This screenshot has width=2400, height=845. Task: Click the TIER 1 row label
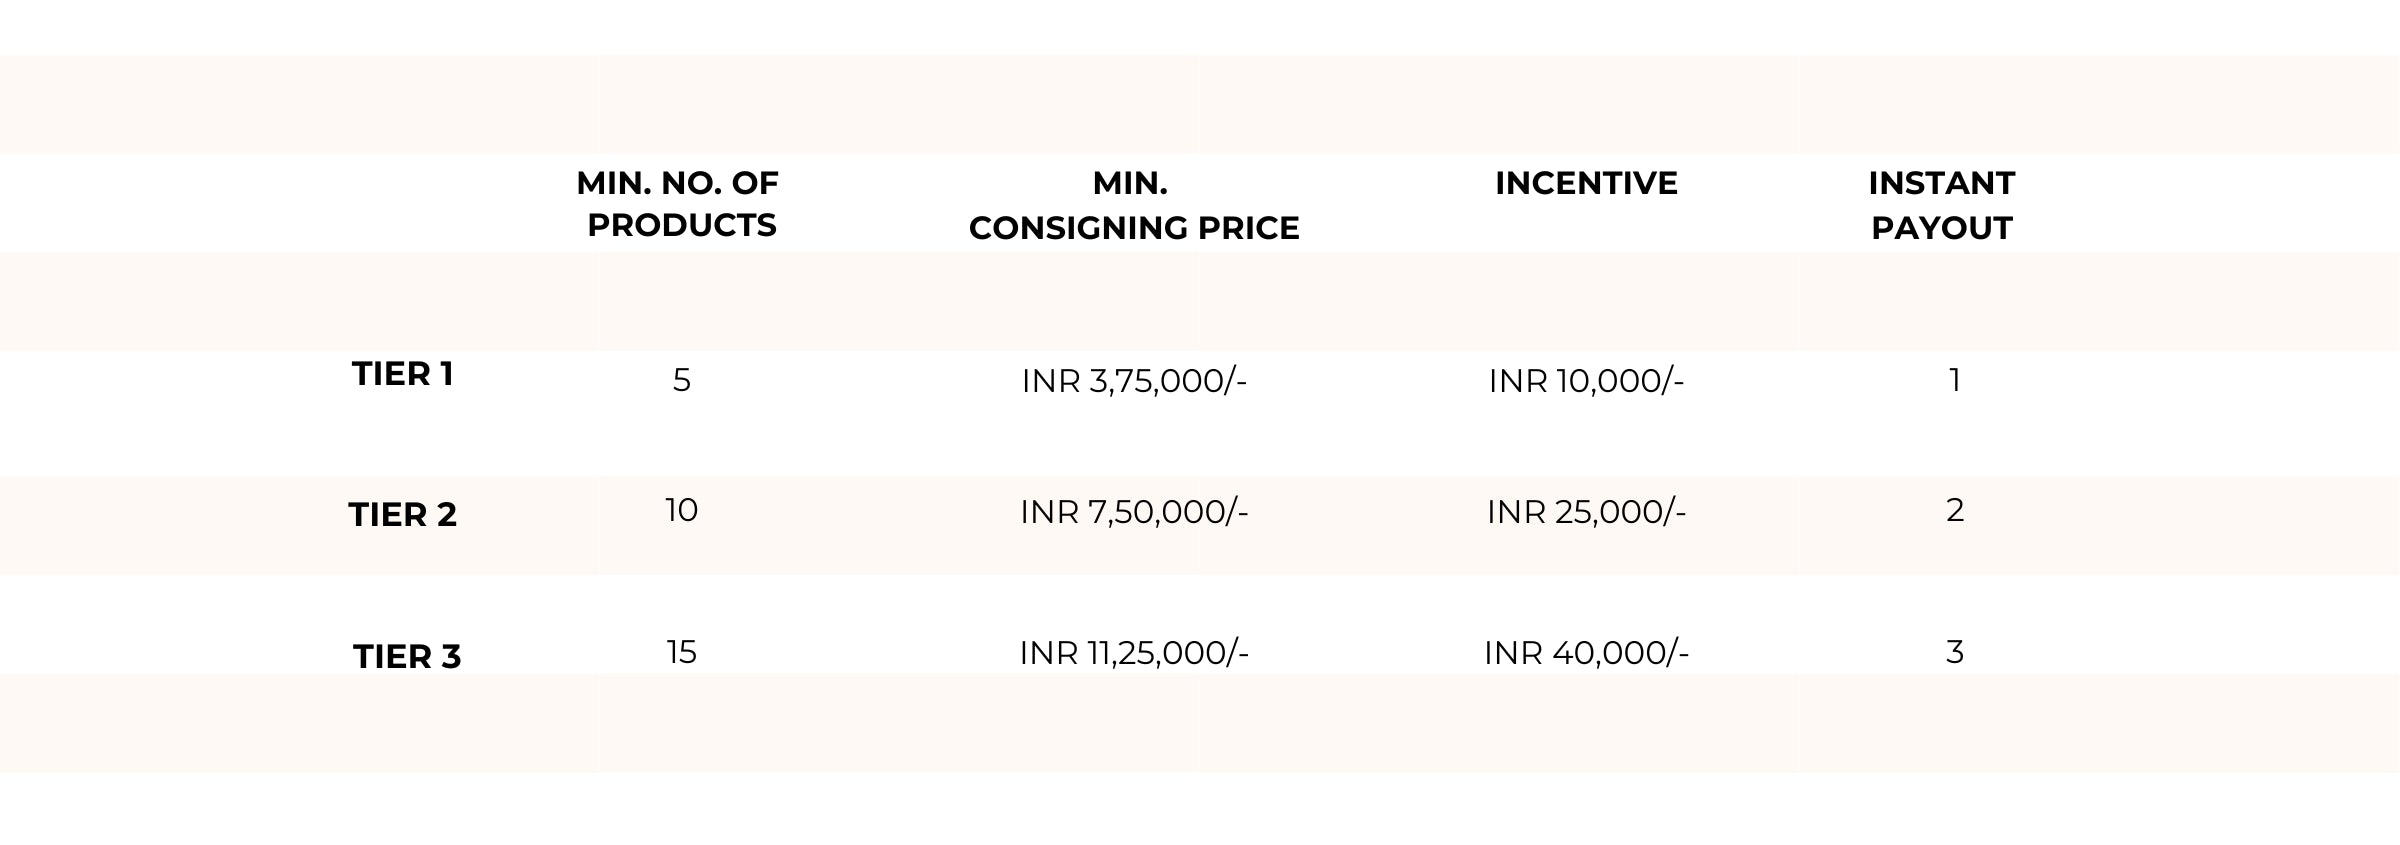click(x=403, y=374)
